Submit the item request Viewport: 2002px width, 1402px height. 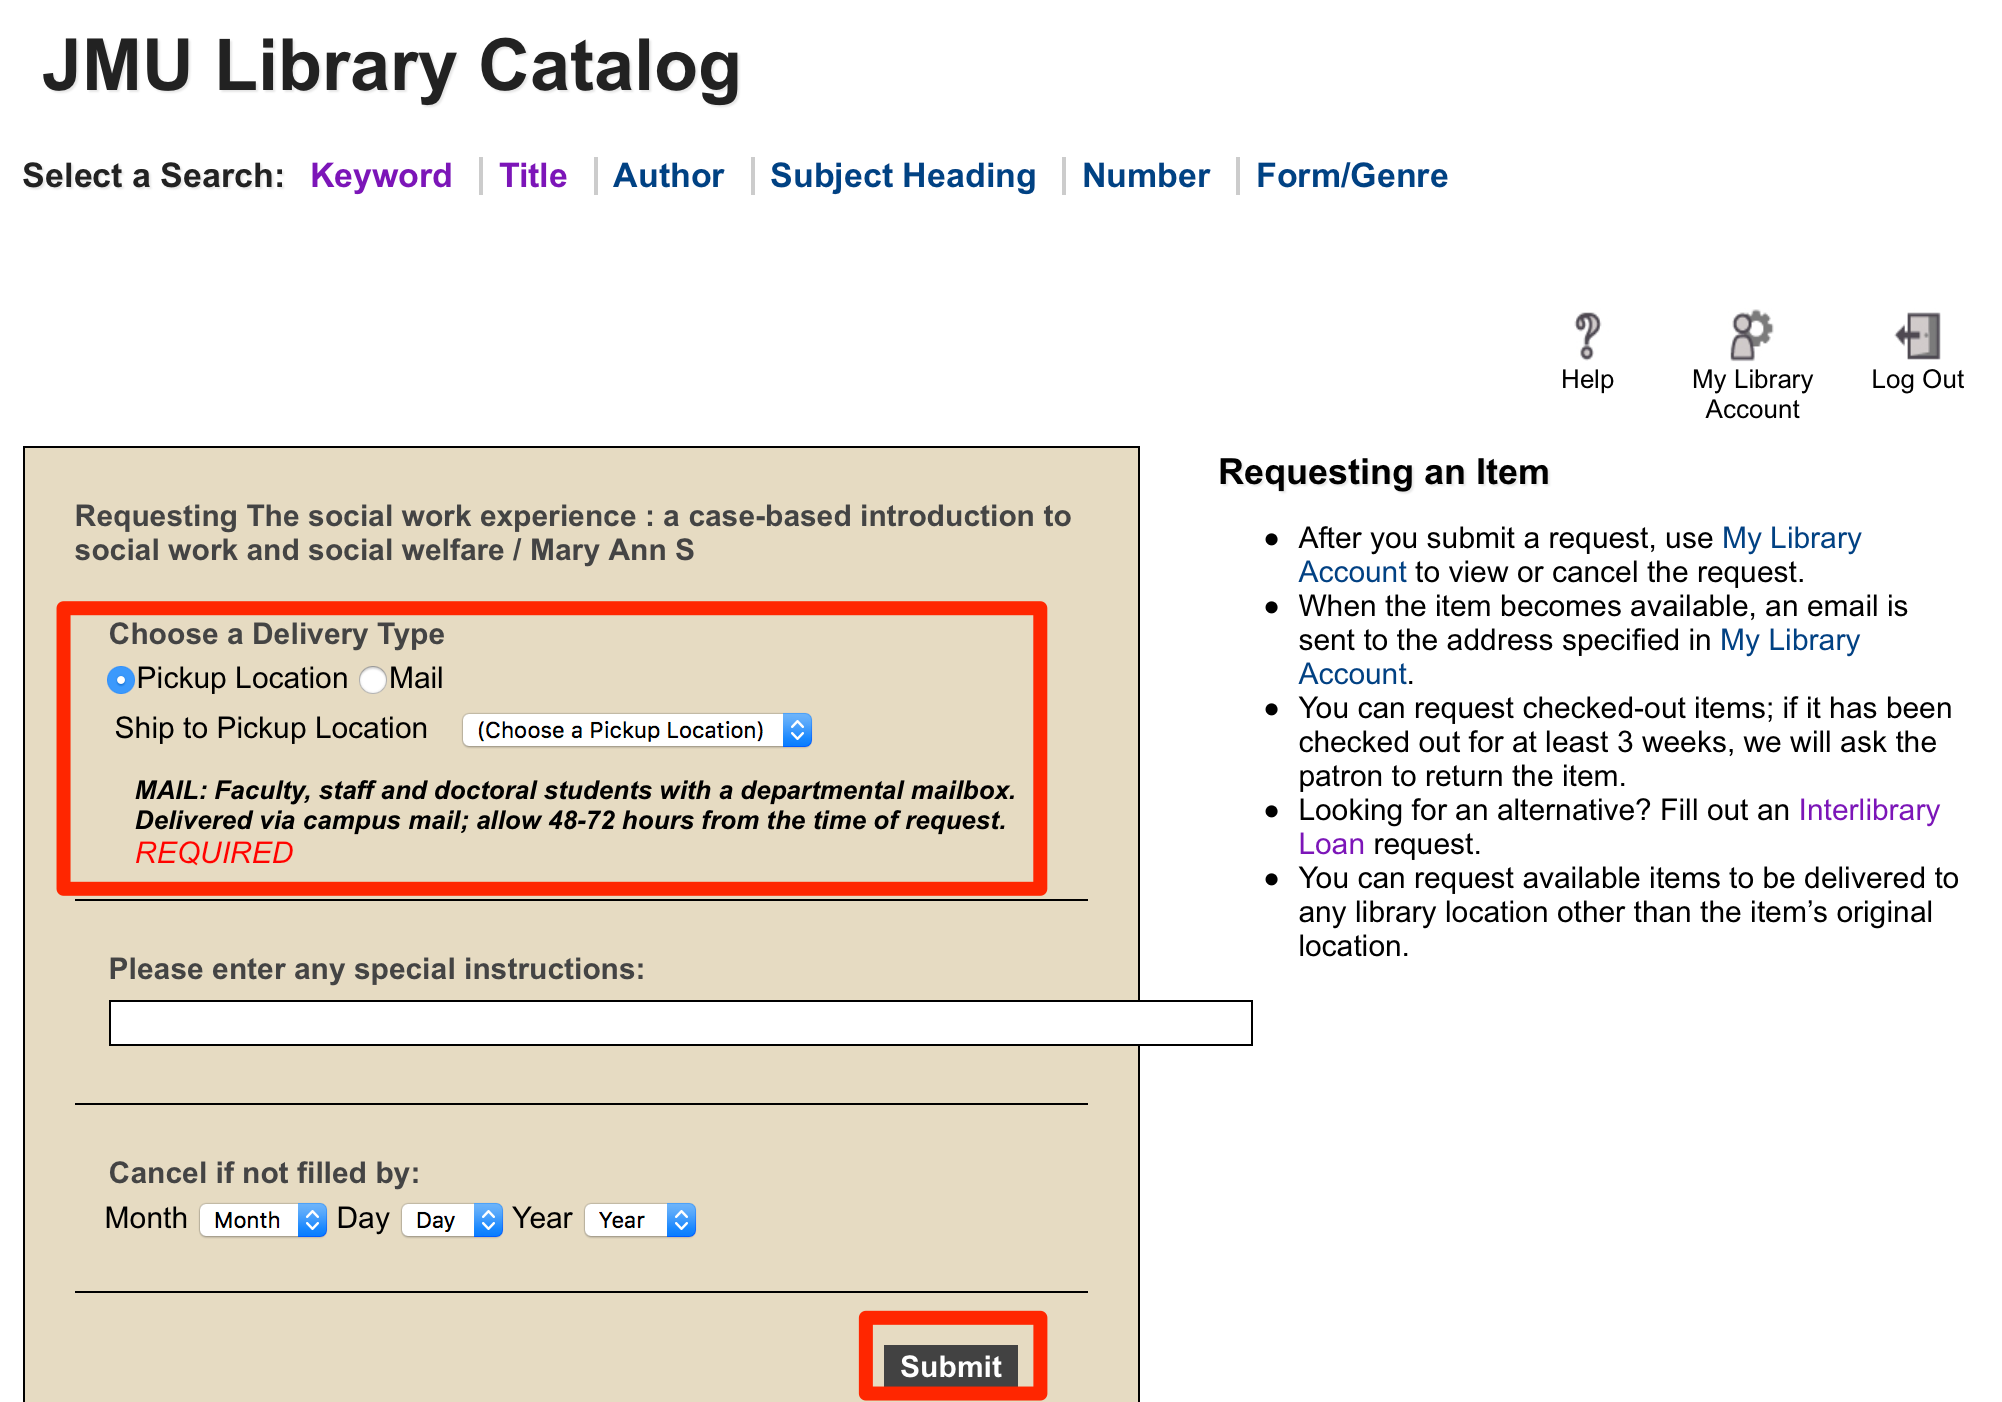coord(950,1366)
